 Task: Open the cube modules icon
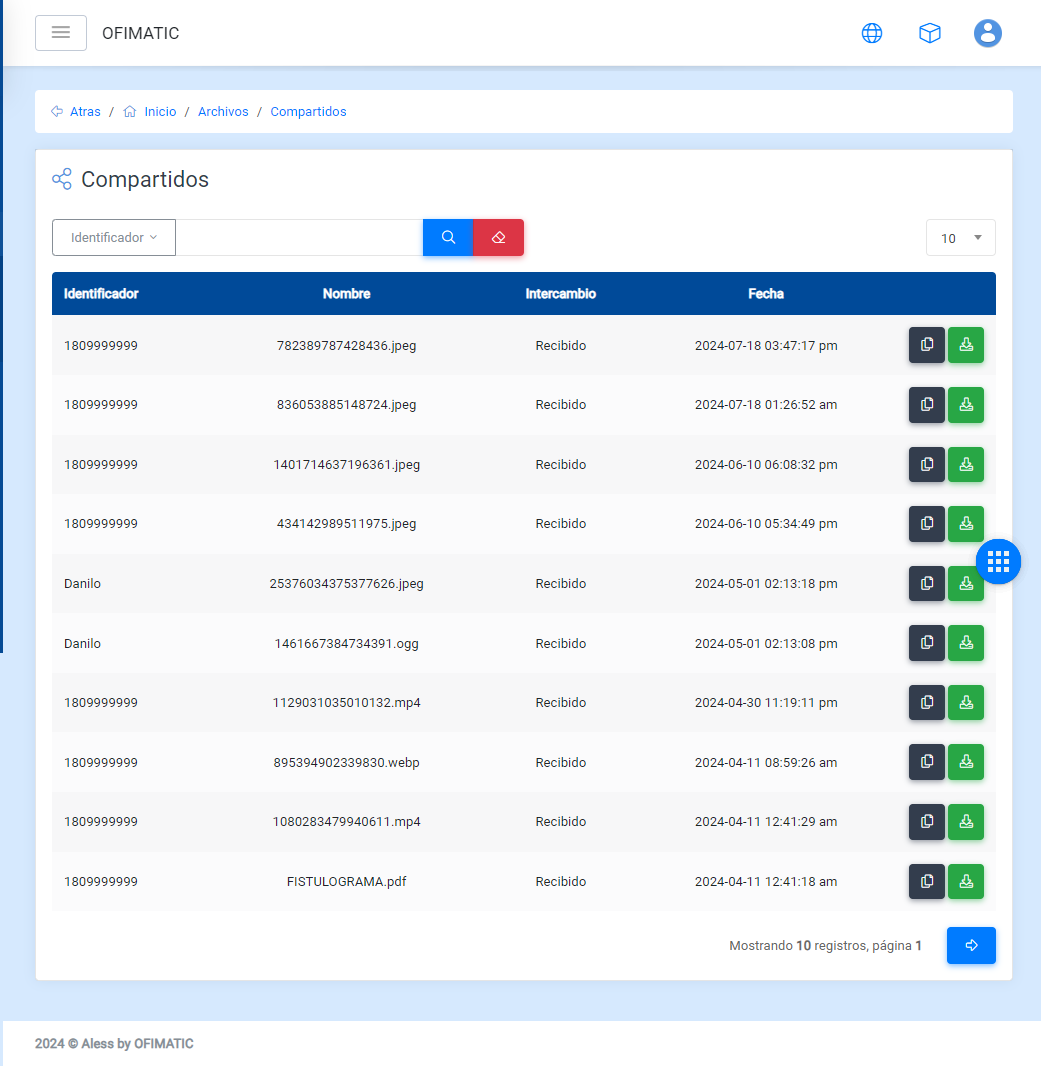click(x=930, y=33)
